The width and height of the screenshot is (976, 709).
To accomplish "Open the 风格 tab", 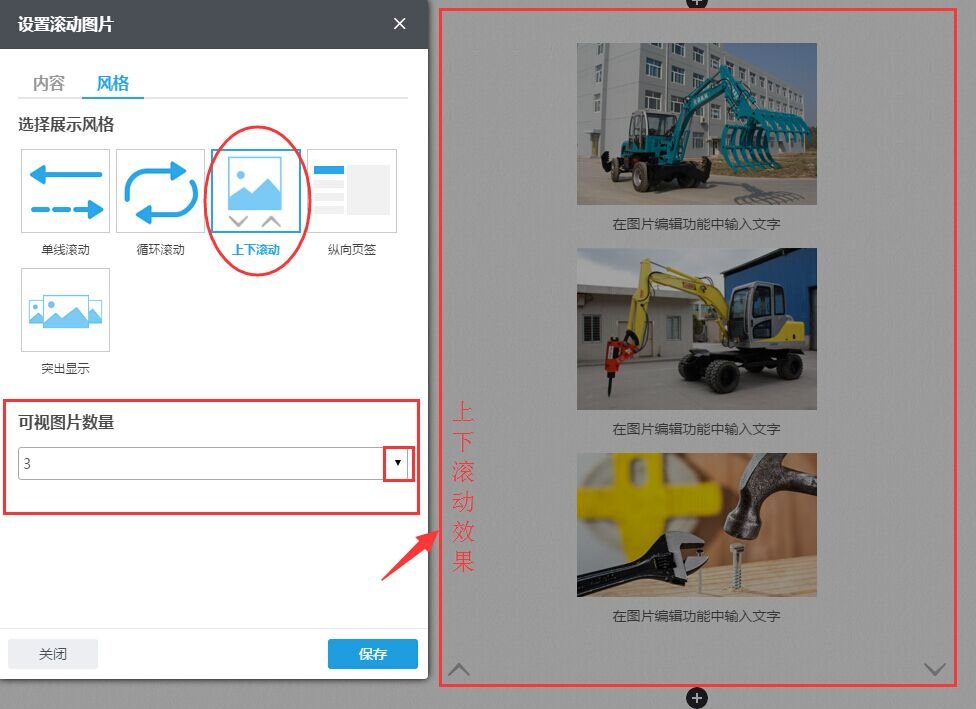I will 113,83.
